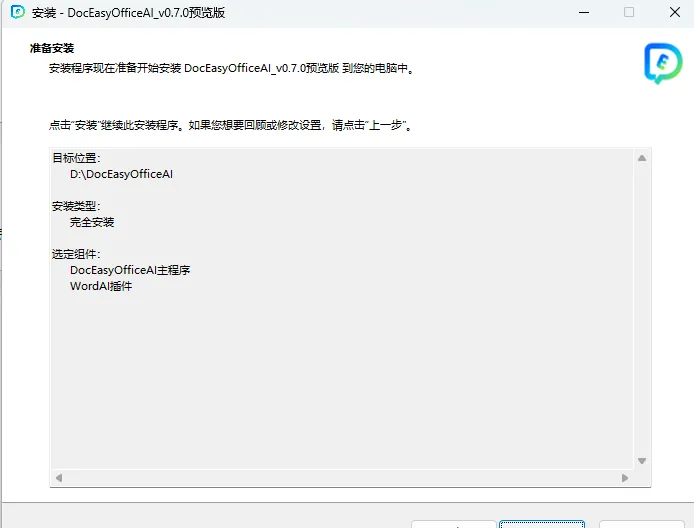Image resolution: width=694 pixels, height=528 pixels.
Task: Click the large DocEasyOfficeAI logo at top right
Action: [663, 63]
